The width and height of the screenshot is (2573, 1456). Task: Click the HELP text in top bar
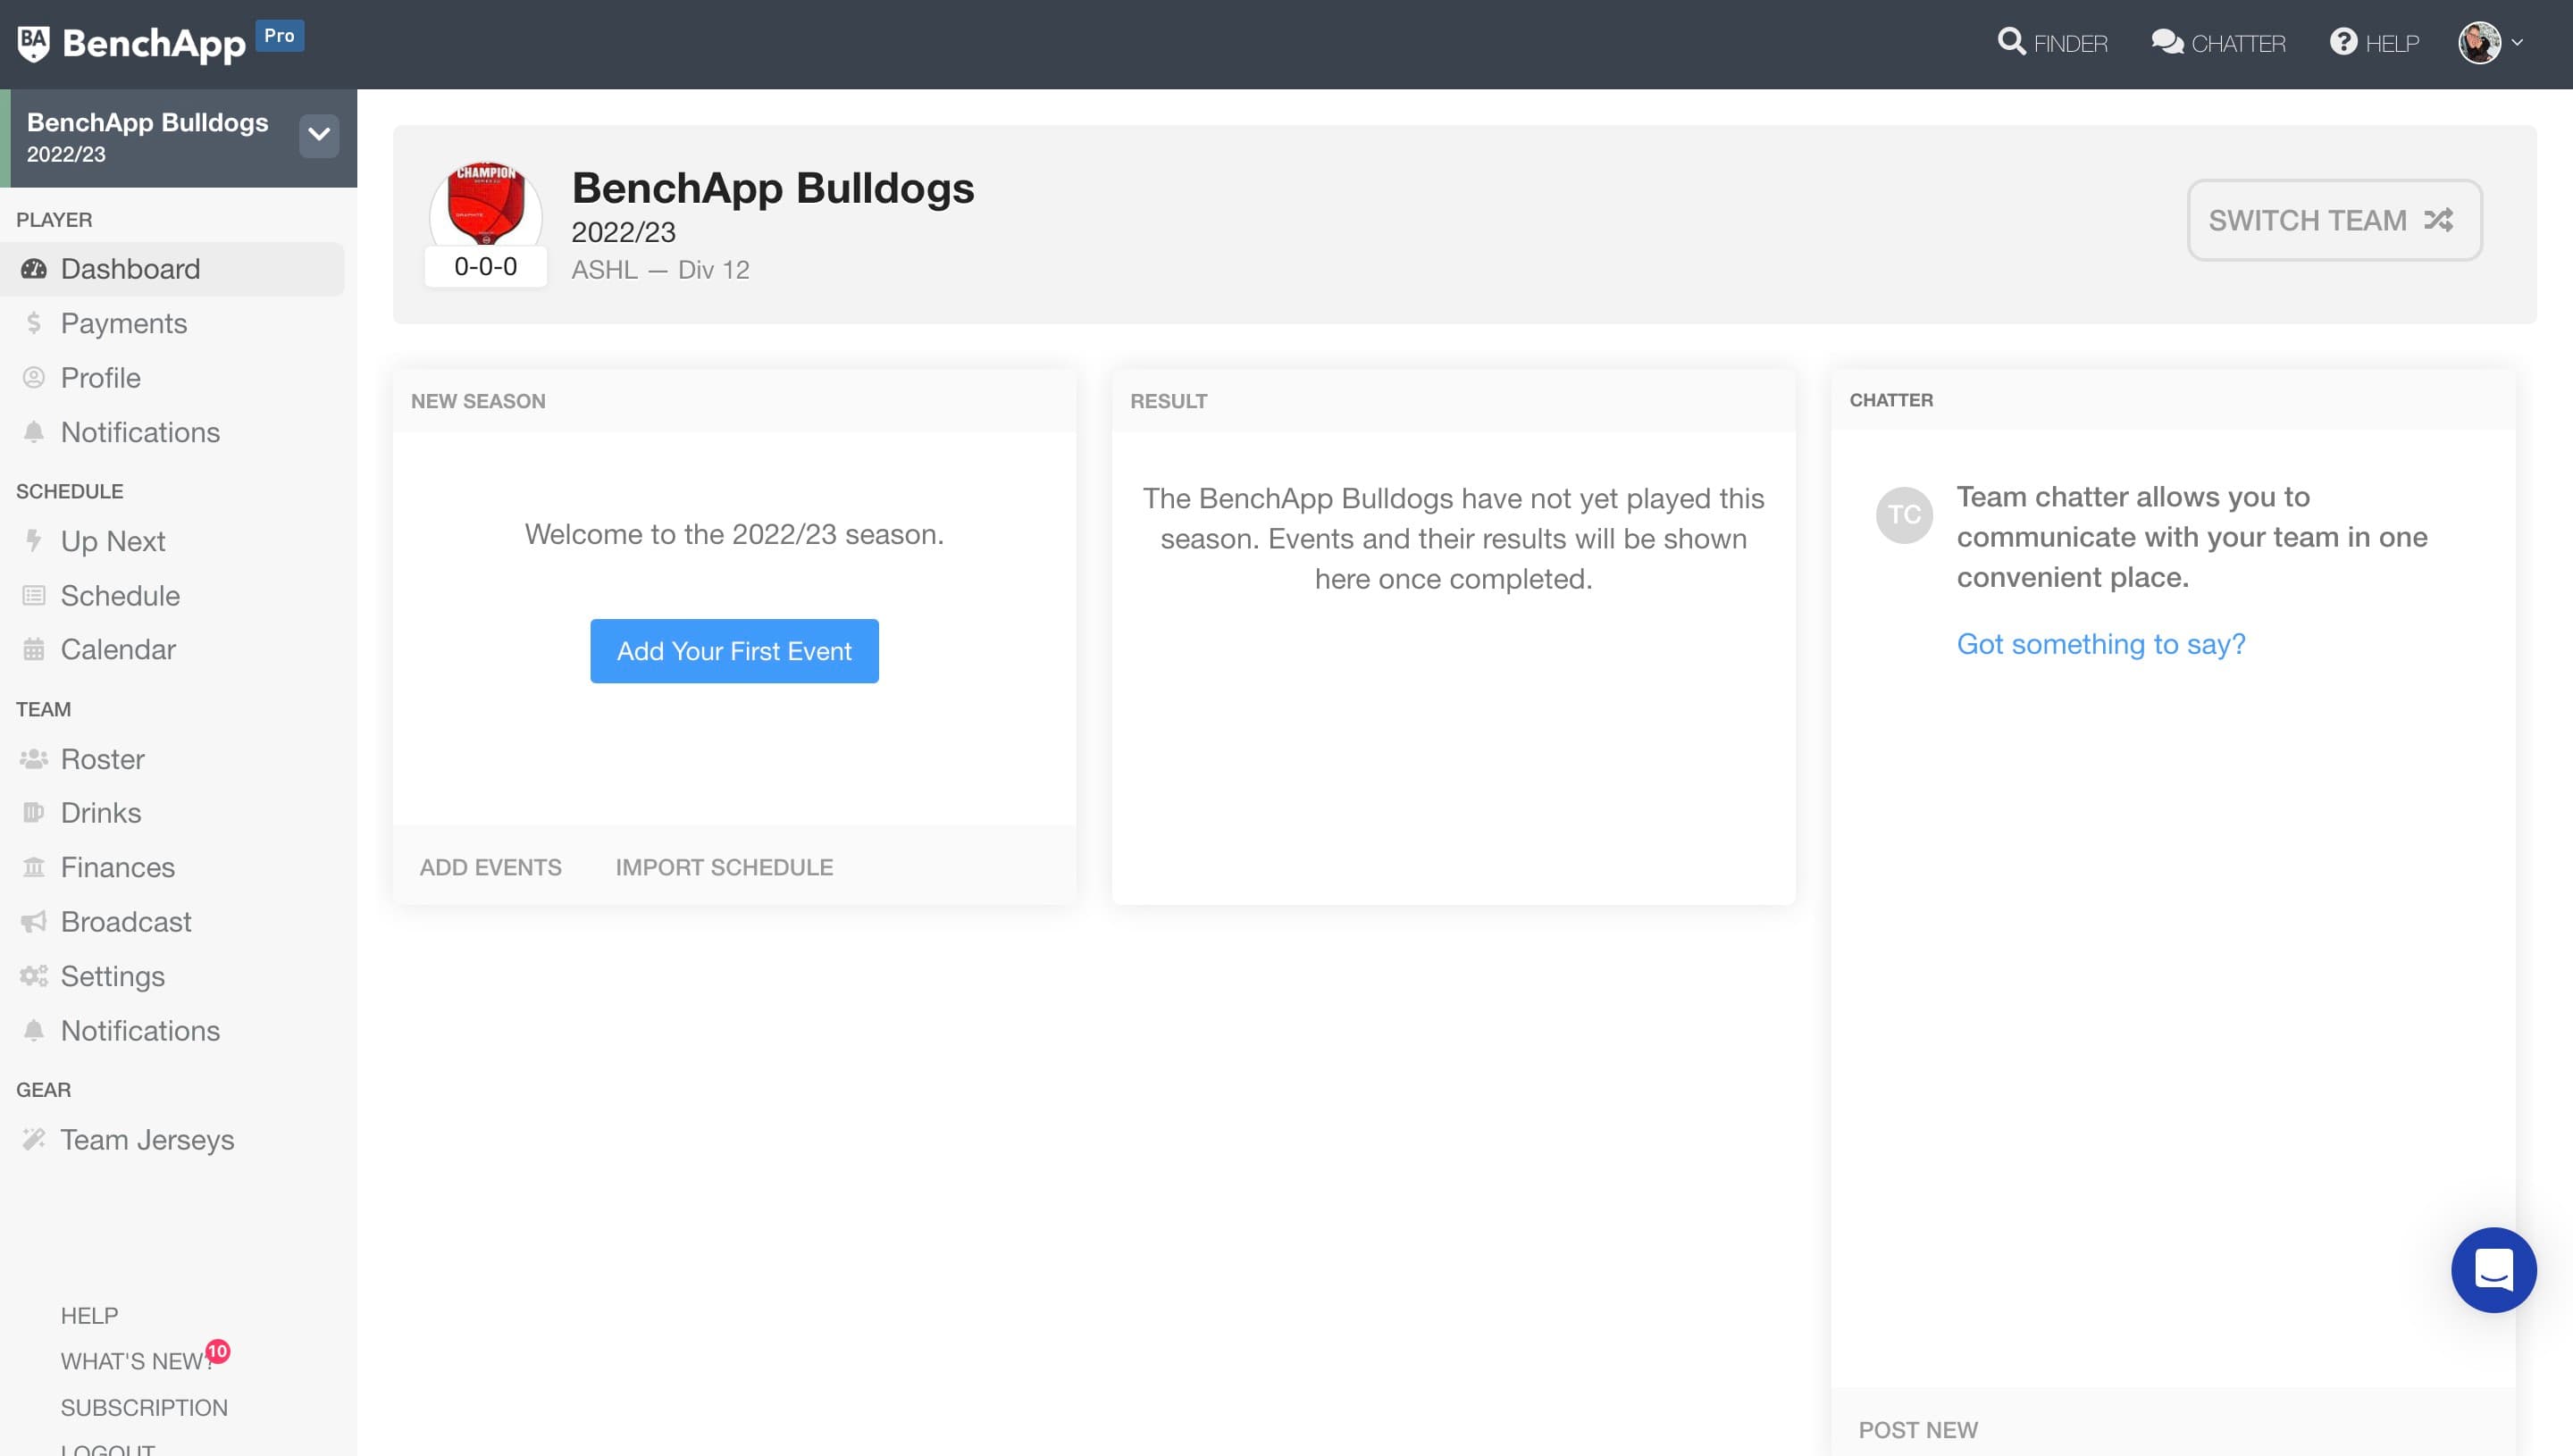click(x=2392, y=44)
